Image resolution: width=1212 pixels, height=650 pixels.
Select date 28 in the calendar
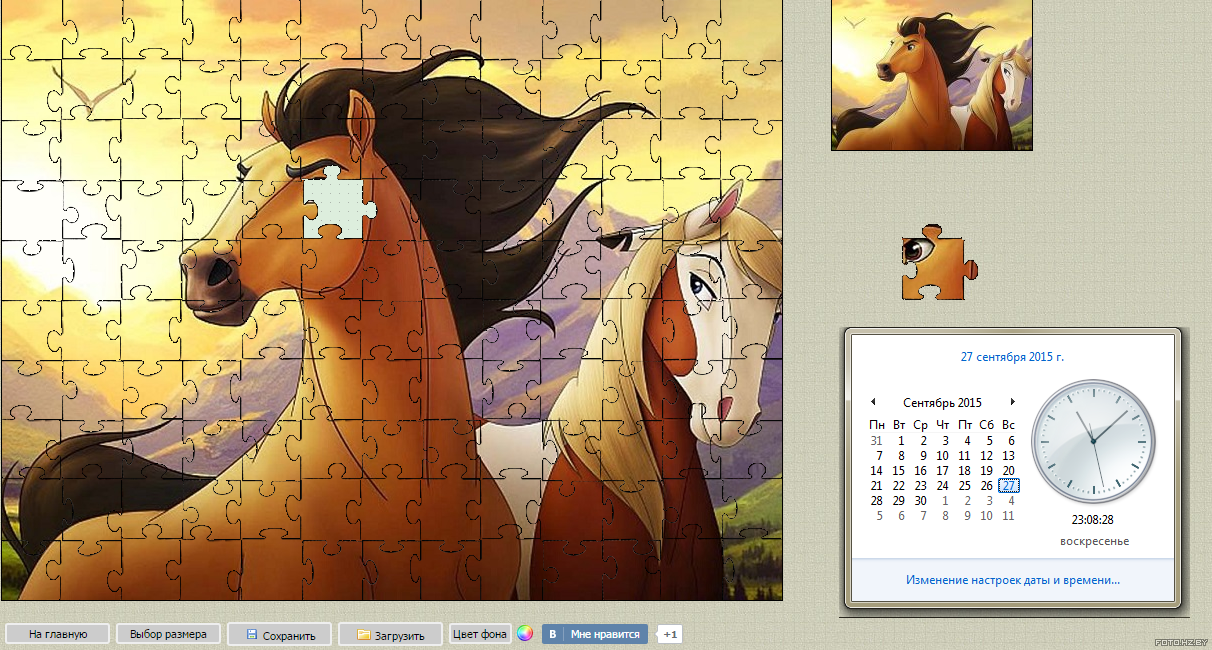[877, 501]
